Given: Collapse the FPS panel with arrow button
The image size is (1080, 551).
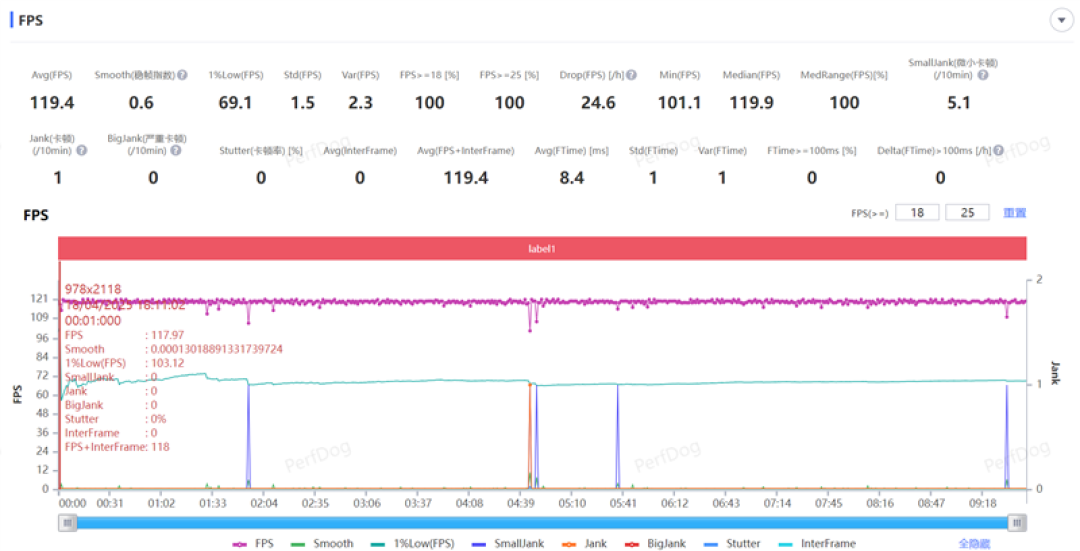Looking at the screenshot, I should 1061,21.
